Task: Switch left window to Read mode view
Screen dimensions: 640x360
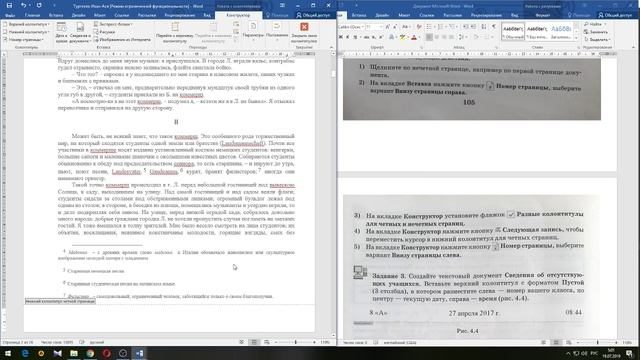Action: click(242, 342)
